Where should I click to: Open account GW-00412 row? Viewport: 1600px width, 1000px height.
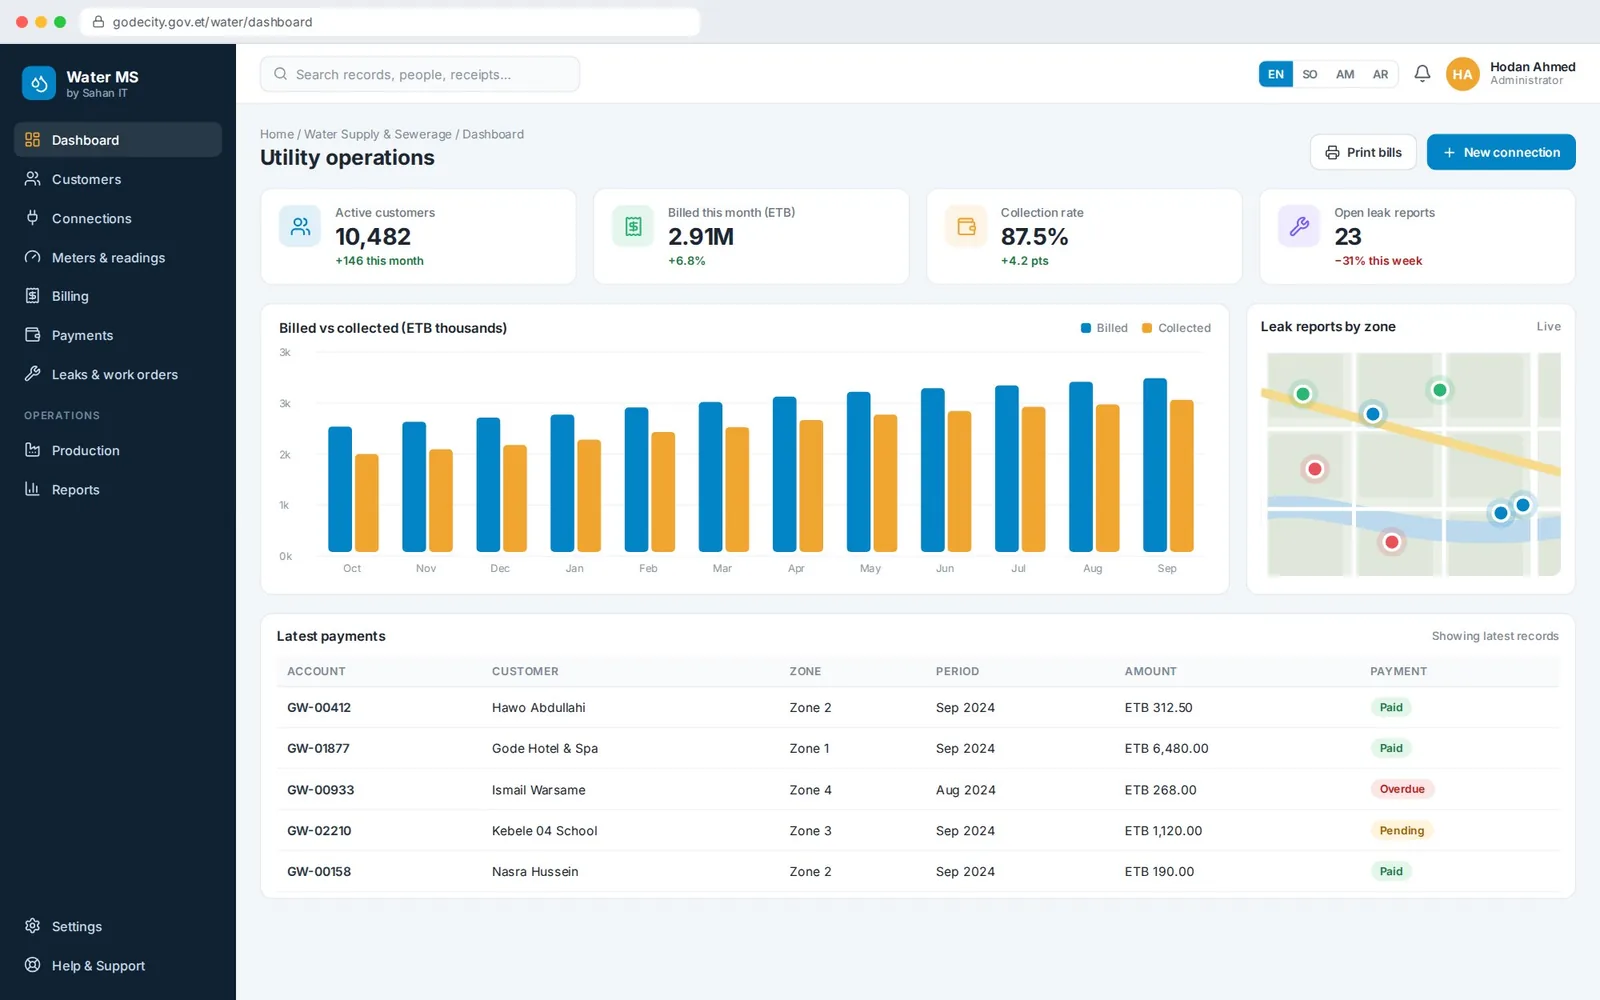918,707
